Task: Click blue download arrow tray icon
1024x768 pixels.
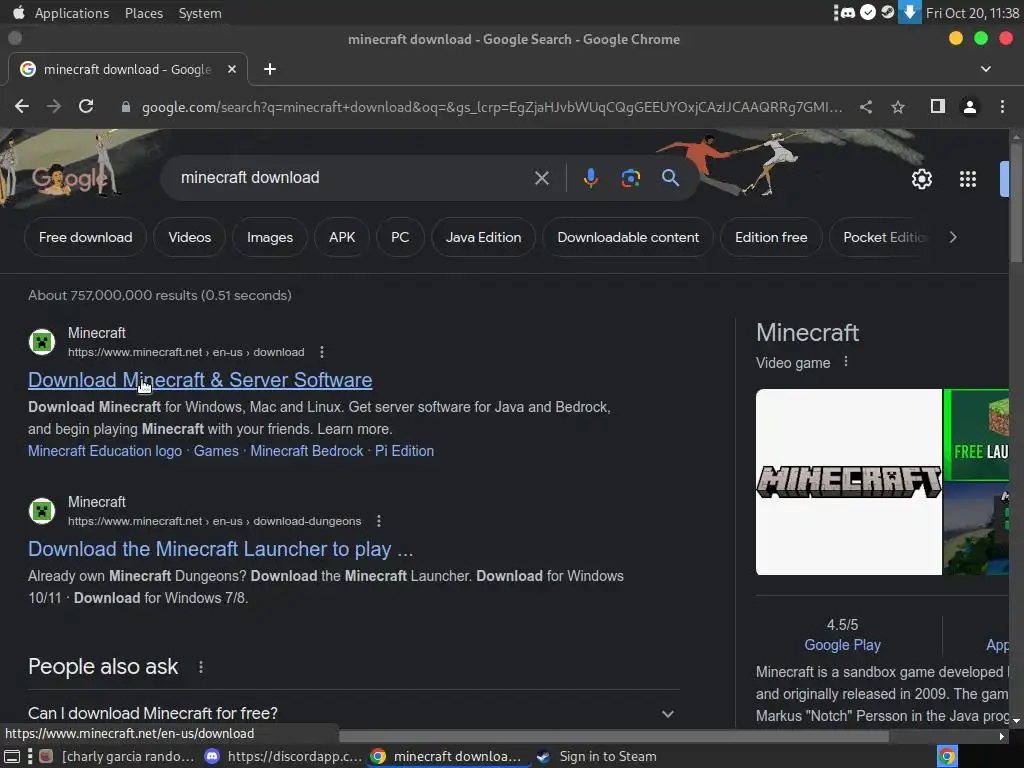Action: coord(909,12)
